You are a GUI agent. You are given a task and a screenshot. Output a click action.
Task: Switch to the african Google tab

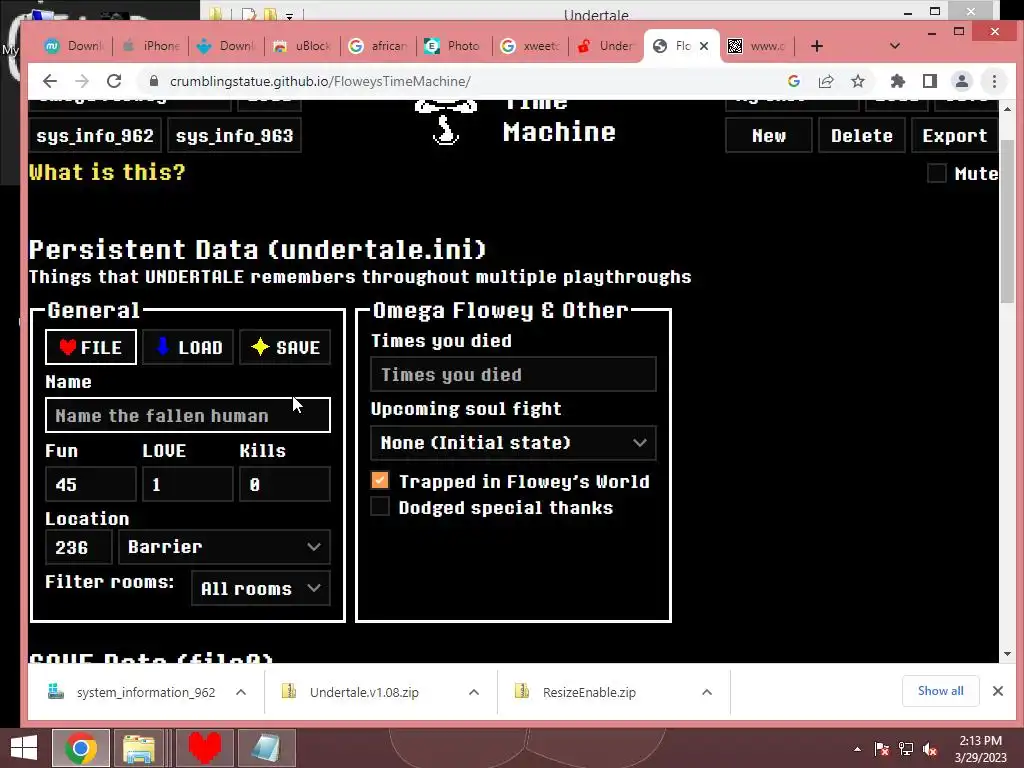379,46
